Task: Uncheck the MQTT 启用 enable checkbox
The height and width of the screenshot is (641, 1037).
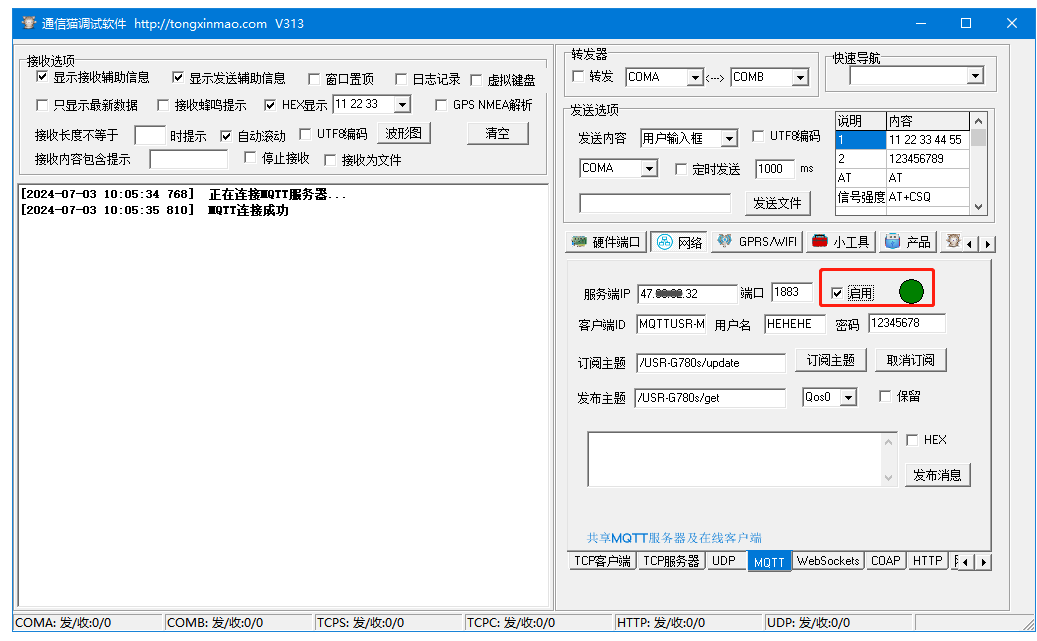Action: point(837,293)
